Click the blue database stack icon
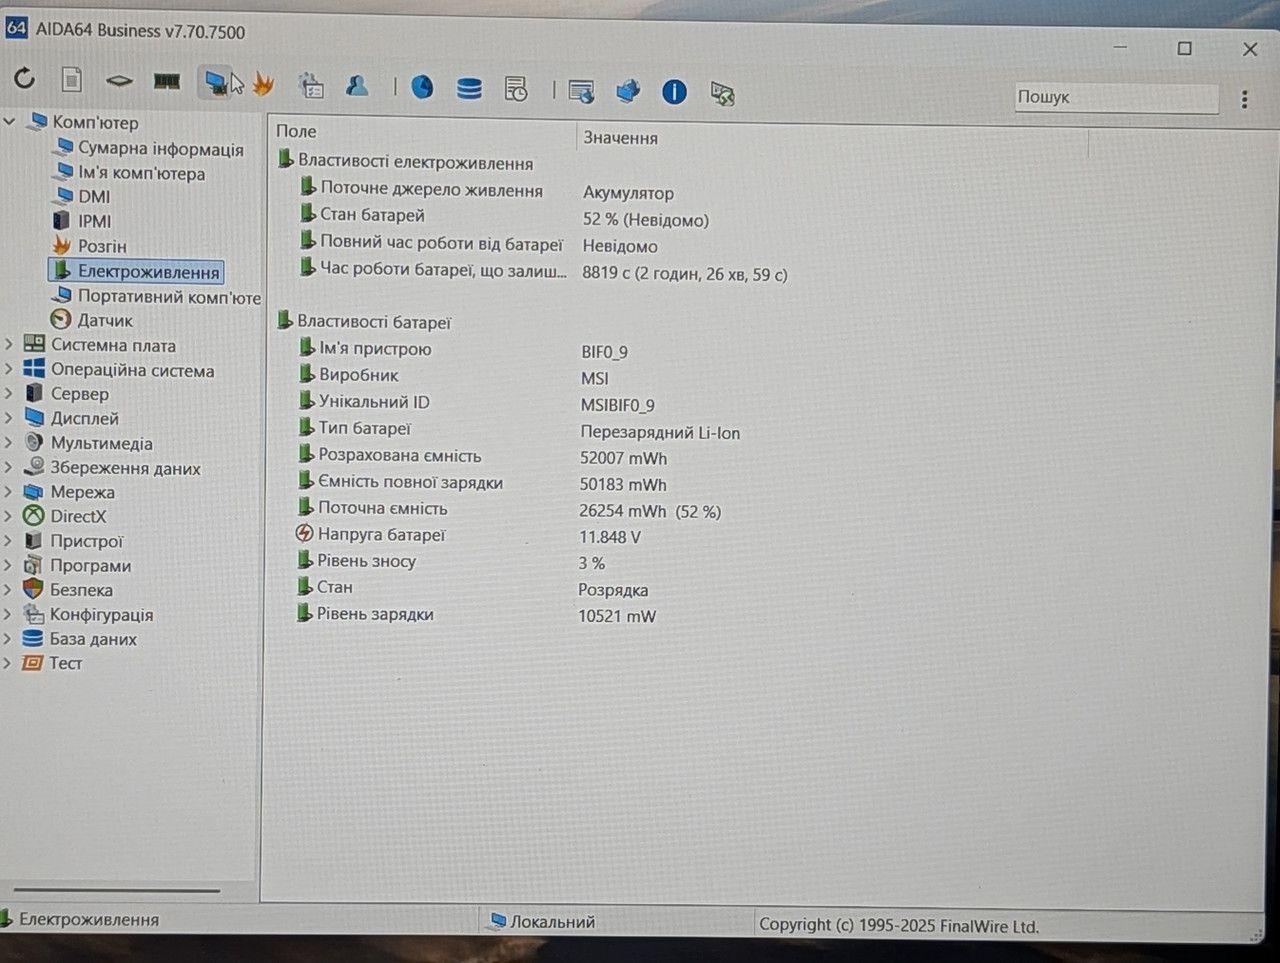Screen dimensions: 1280x963 tap(469, 89)
